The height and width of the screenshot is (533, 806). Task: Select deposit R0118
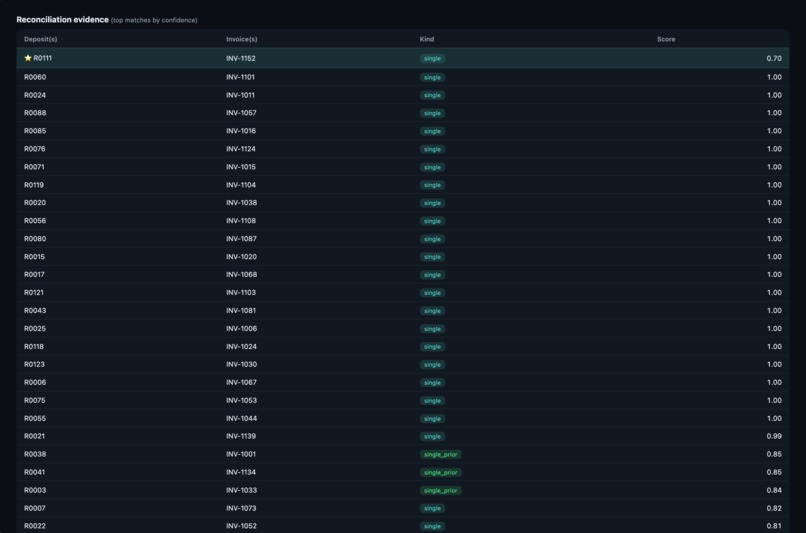[x=34, y=346]
